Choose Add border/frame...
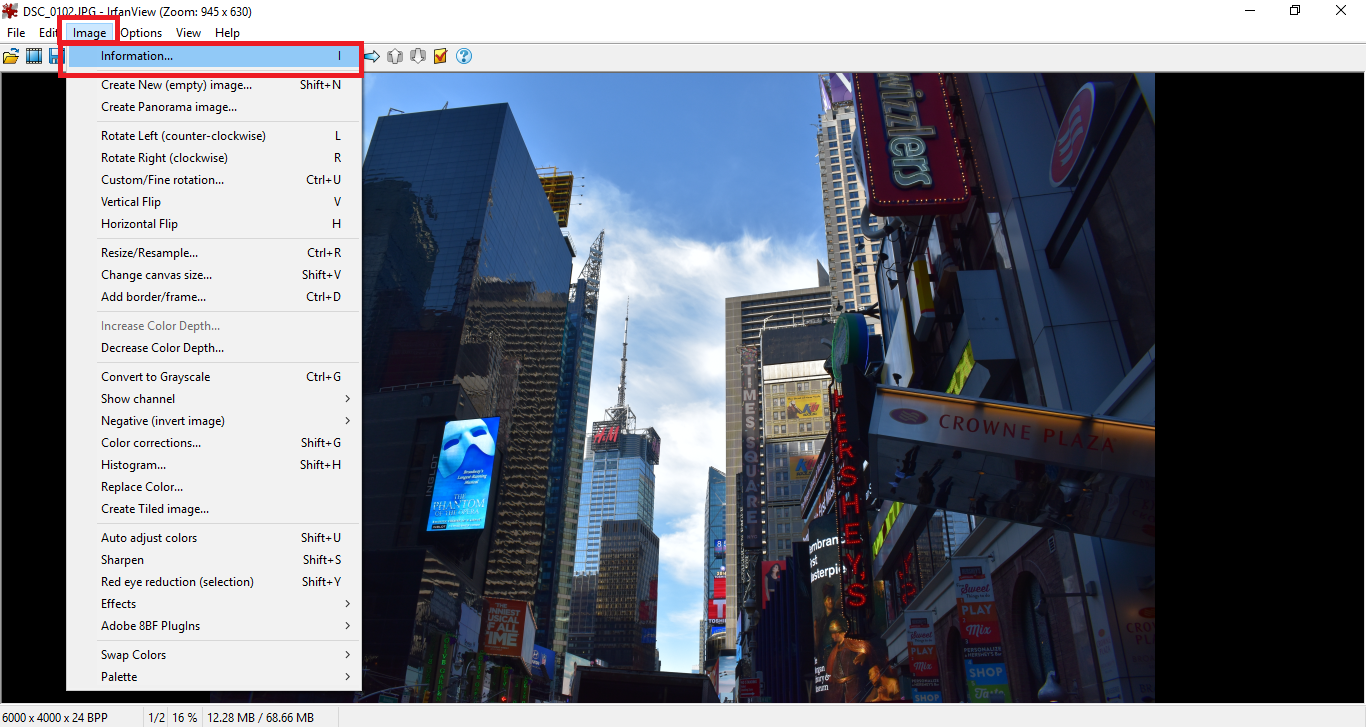 213,297
